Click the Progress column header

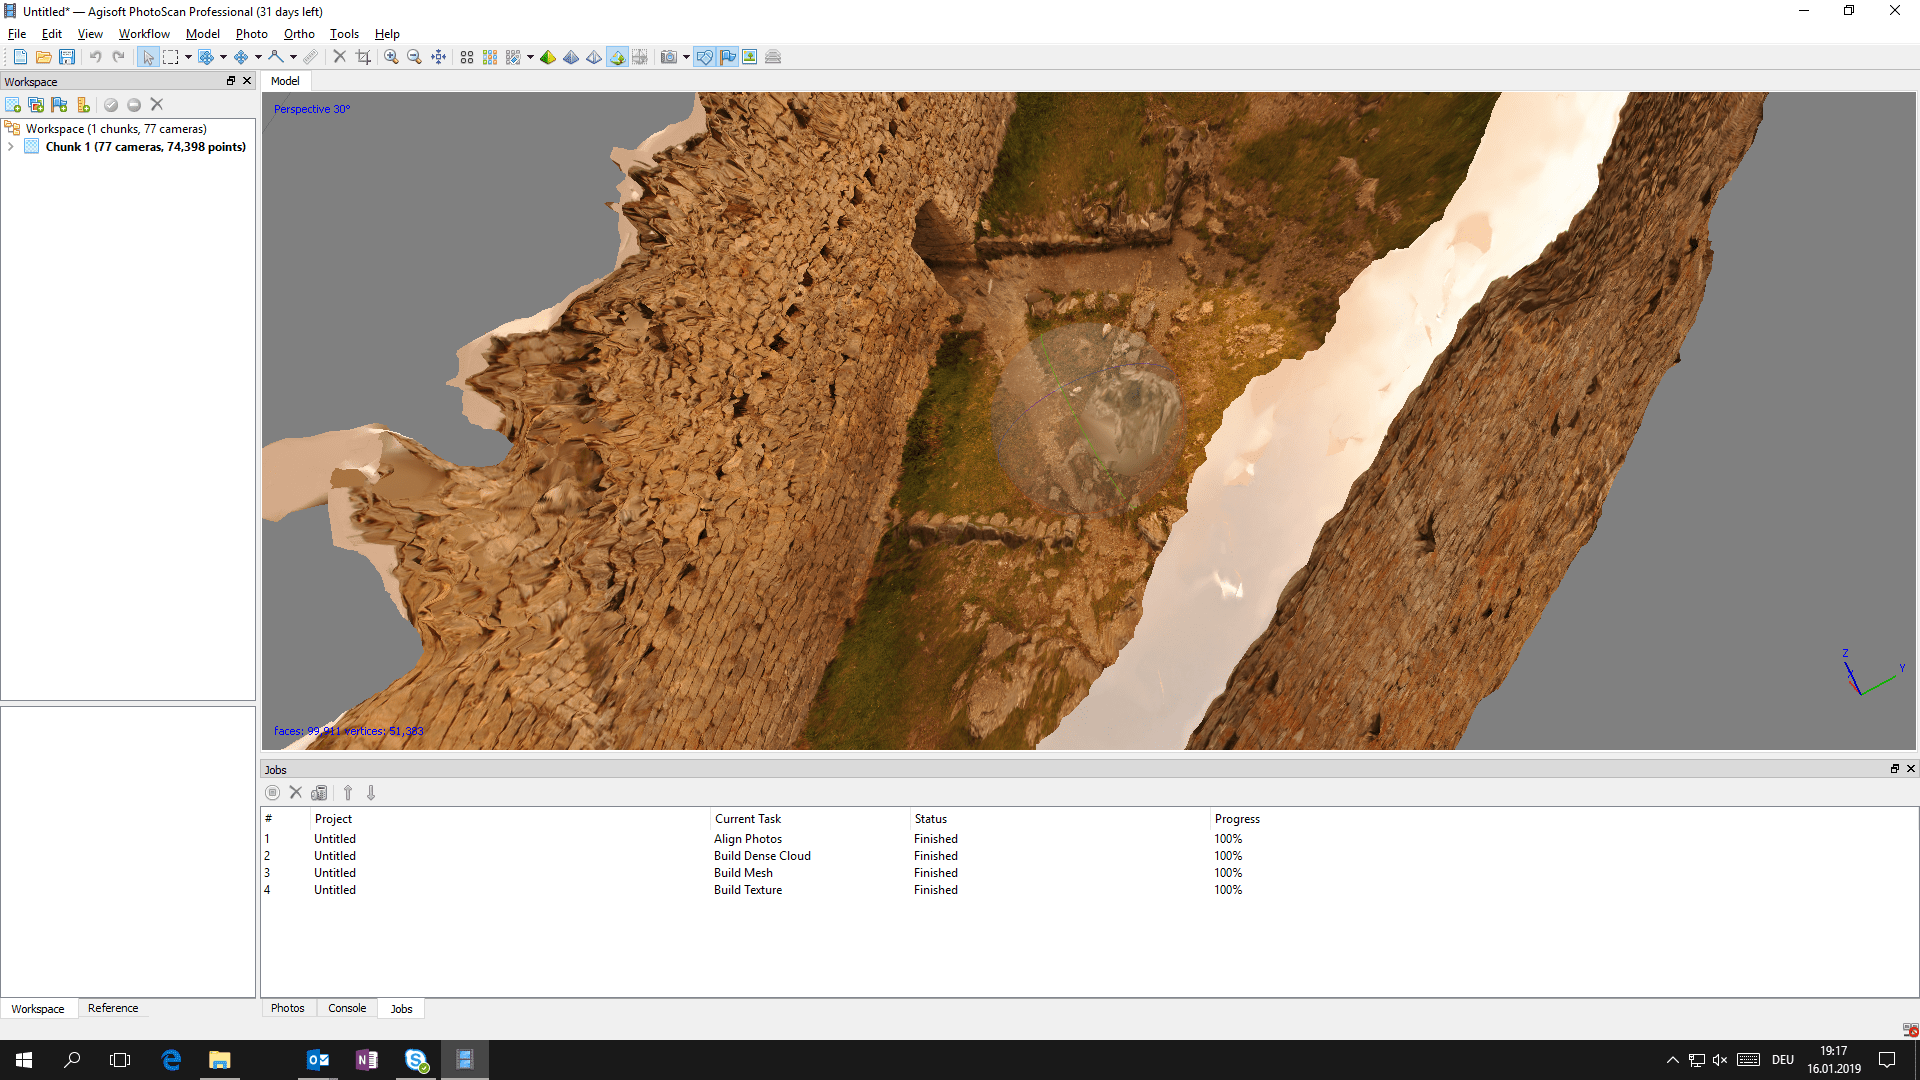click(x=1237, y=819)
